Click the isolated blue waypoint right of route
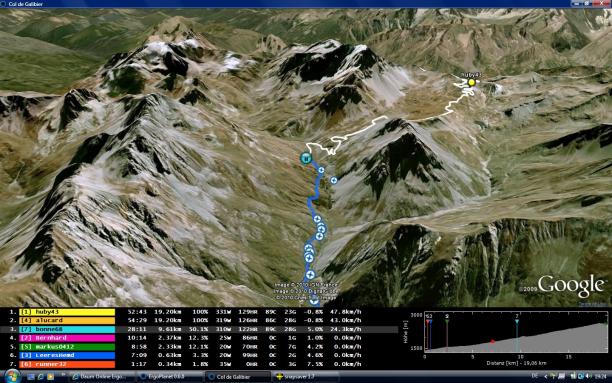 334,180
